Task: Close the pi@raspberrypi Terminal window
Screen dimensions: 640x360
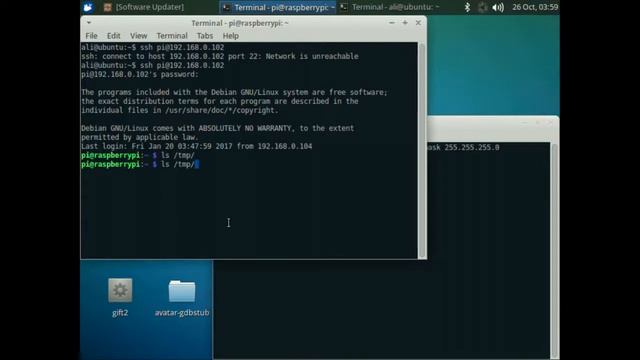Action: [x=418, y=23]
